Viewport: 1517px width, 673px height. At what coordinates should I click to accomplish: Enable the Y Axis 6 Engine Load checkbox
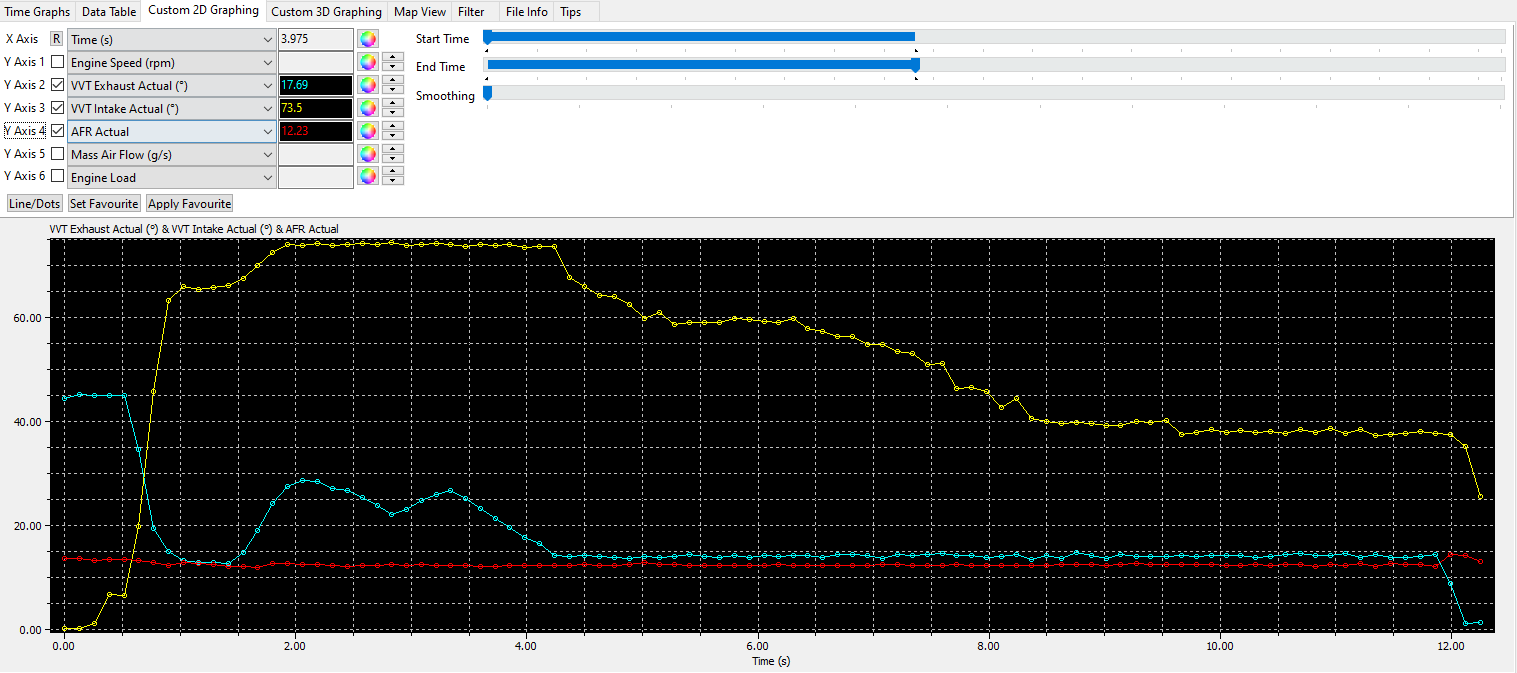coord(57,177)
